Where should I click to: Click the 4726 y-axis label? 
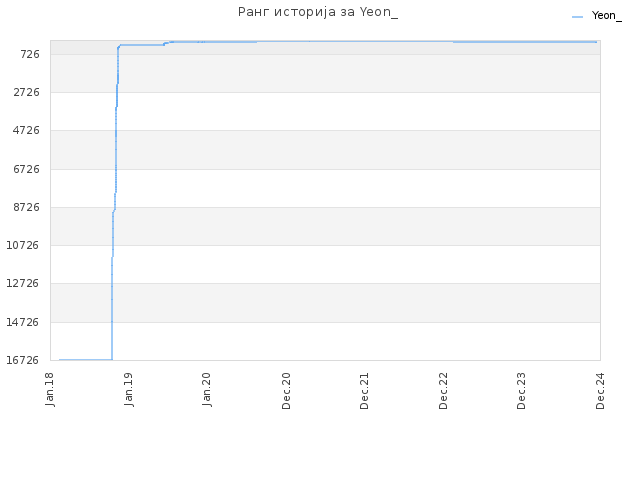27,131
